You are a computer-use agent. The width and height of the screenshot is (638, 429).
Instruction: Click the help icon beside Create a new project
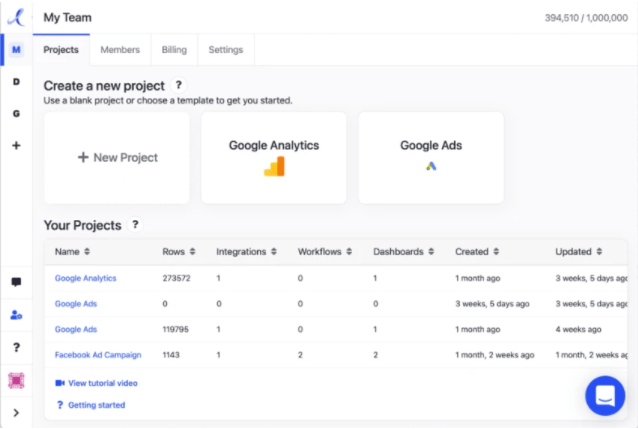pyautogui.click(x=178, y=86)
